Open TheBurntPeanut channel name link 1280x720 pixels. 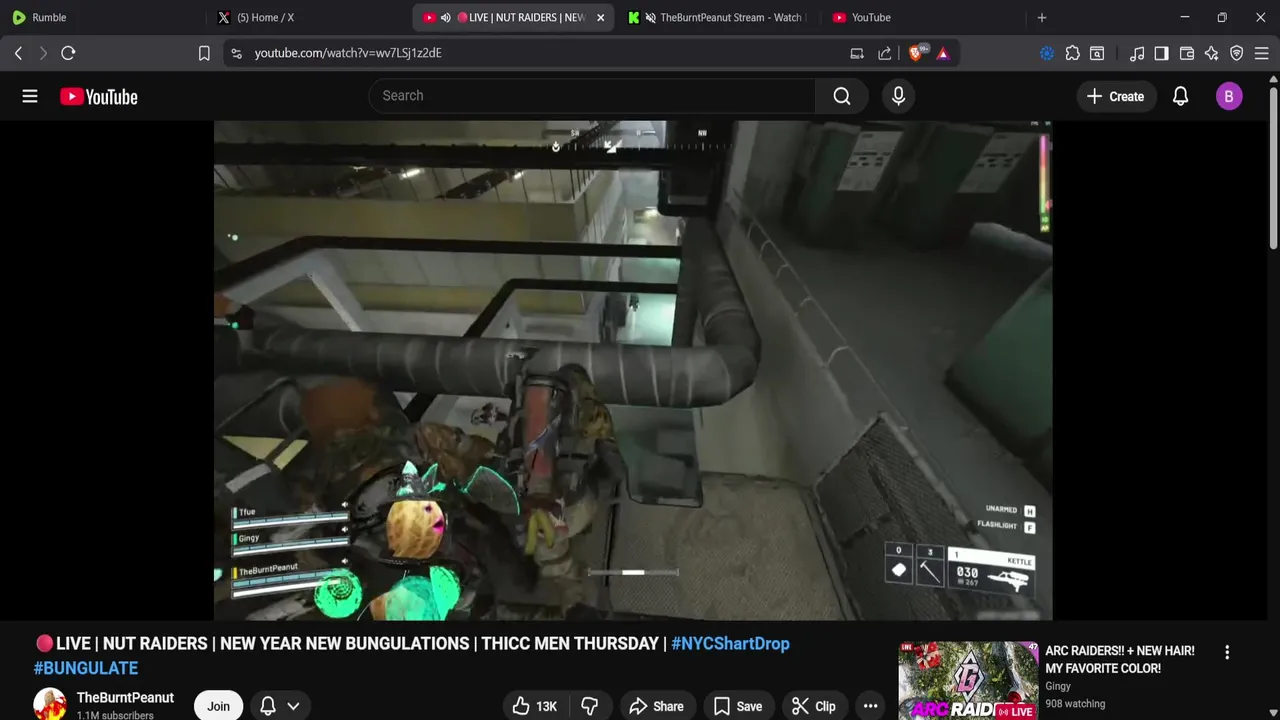pos(125,698)
